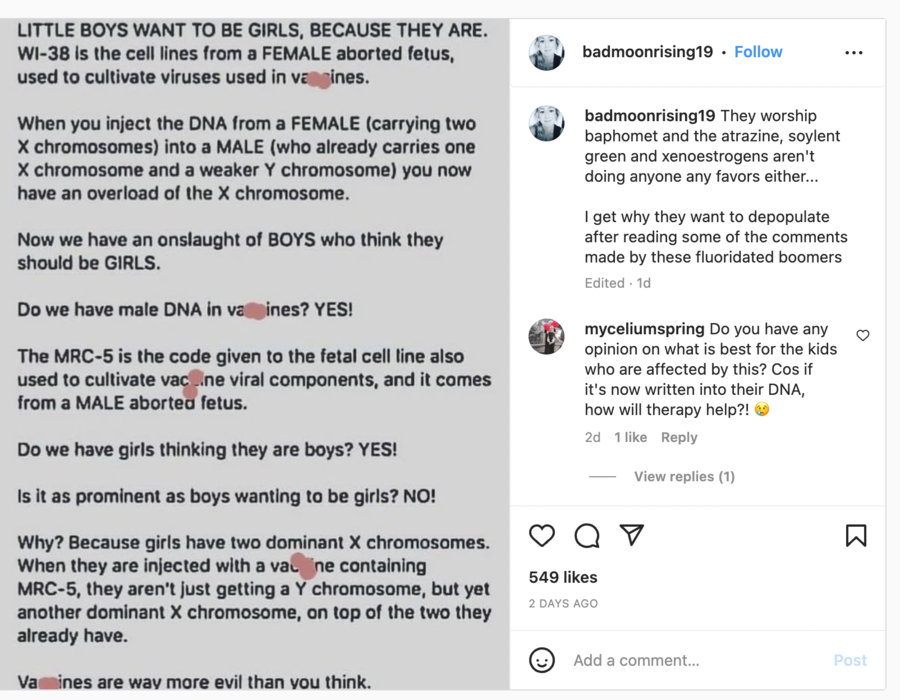View who liked the comment via 1 like

[630, 437]
